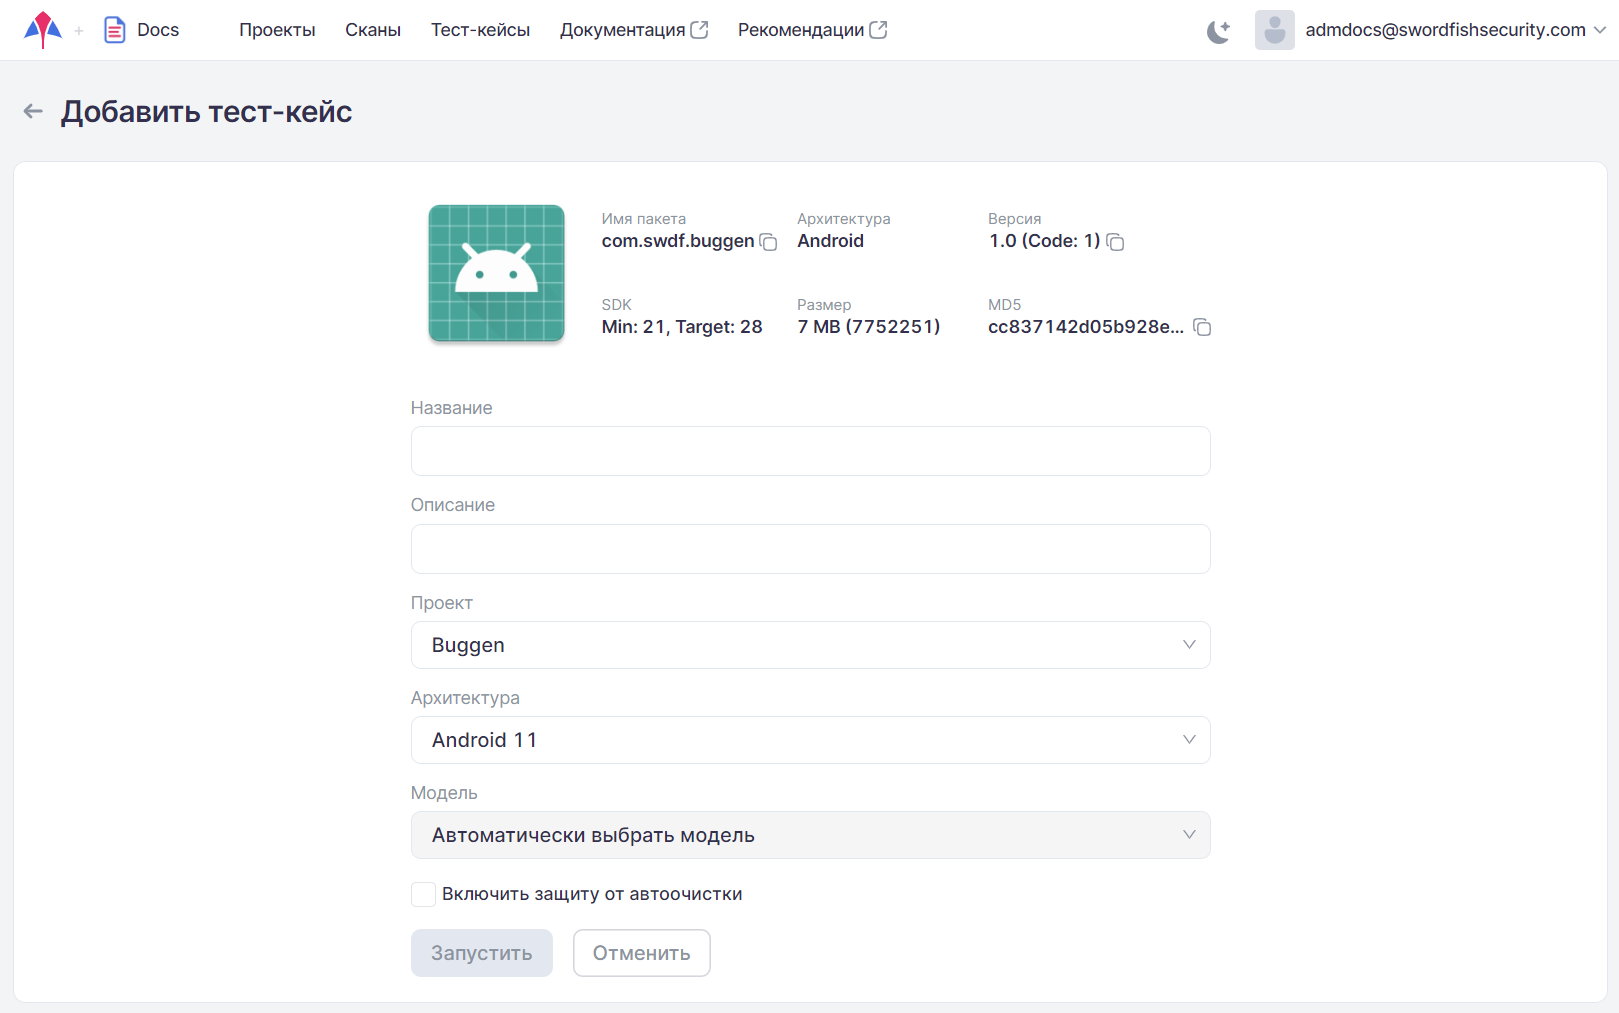Copy the MD5 hash value
The height and width of the screenshot is (1013, 1619).
(1202, 328)
